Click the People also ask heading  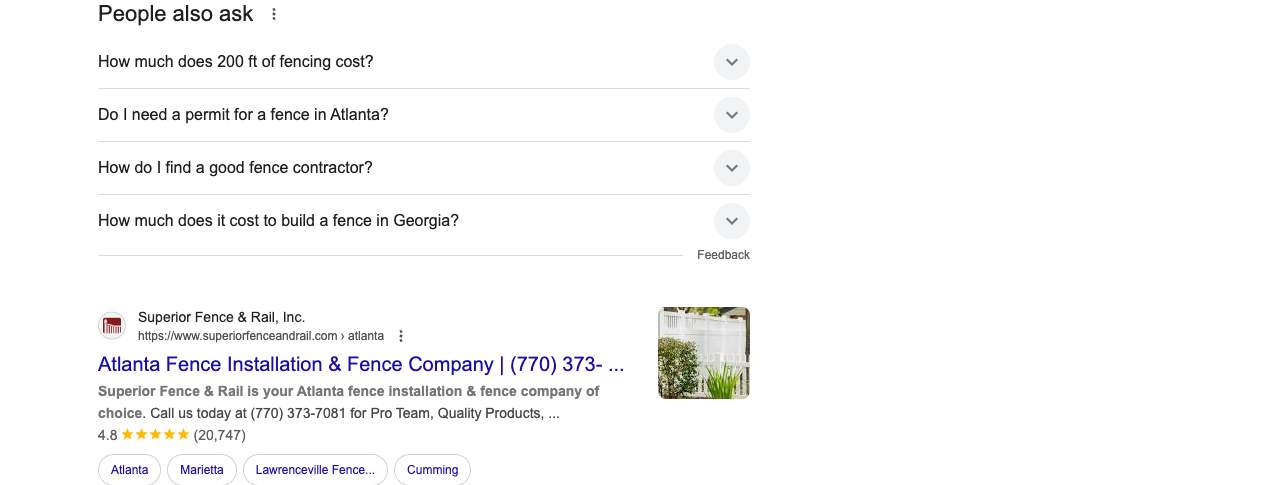click(x=175, y=14)
